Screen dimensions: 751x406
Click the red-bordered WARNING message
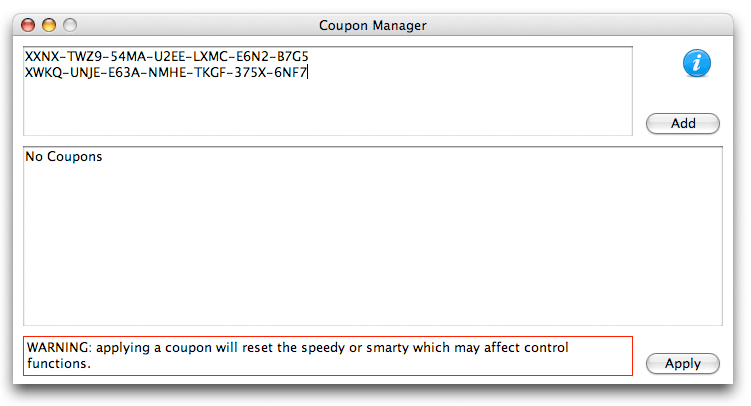(328, 356)
